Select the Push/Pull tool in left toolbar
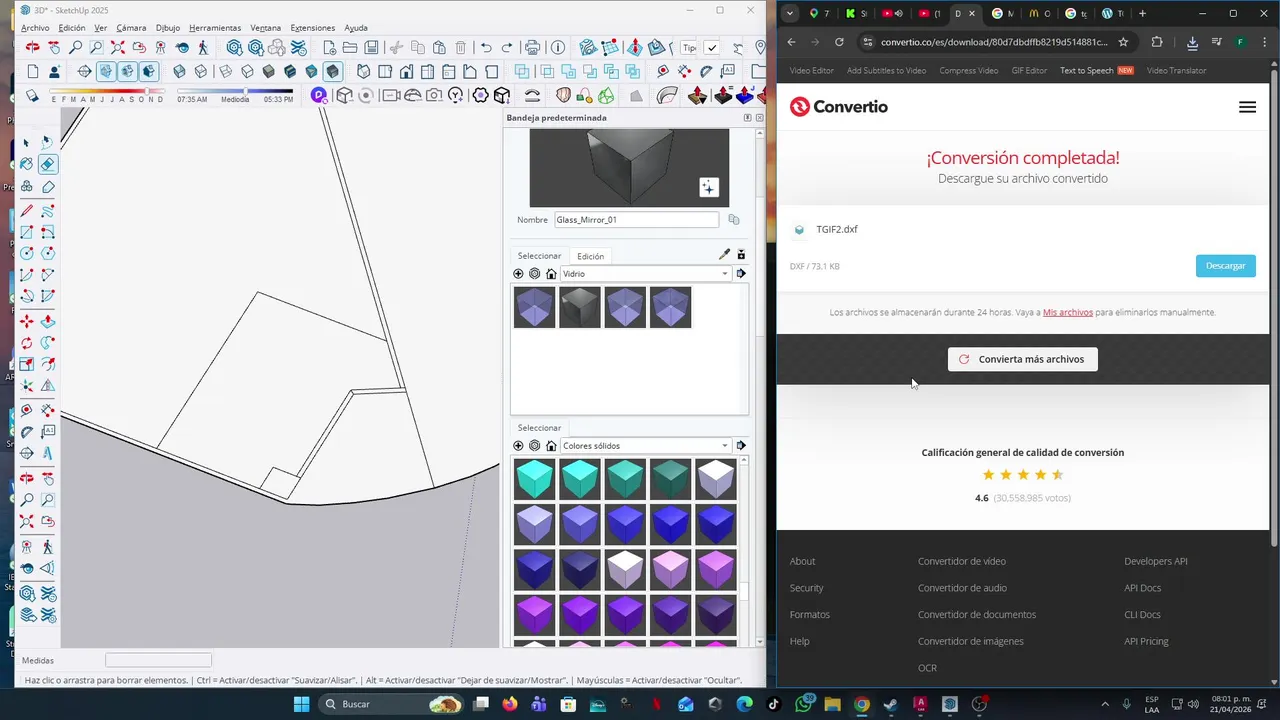This screenshot has height=720, width=1280. 48,321
